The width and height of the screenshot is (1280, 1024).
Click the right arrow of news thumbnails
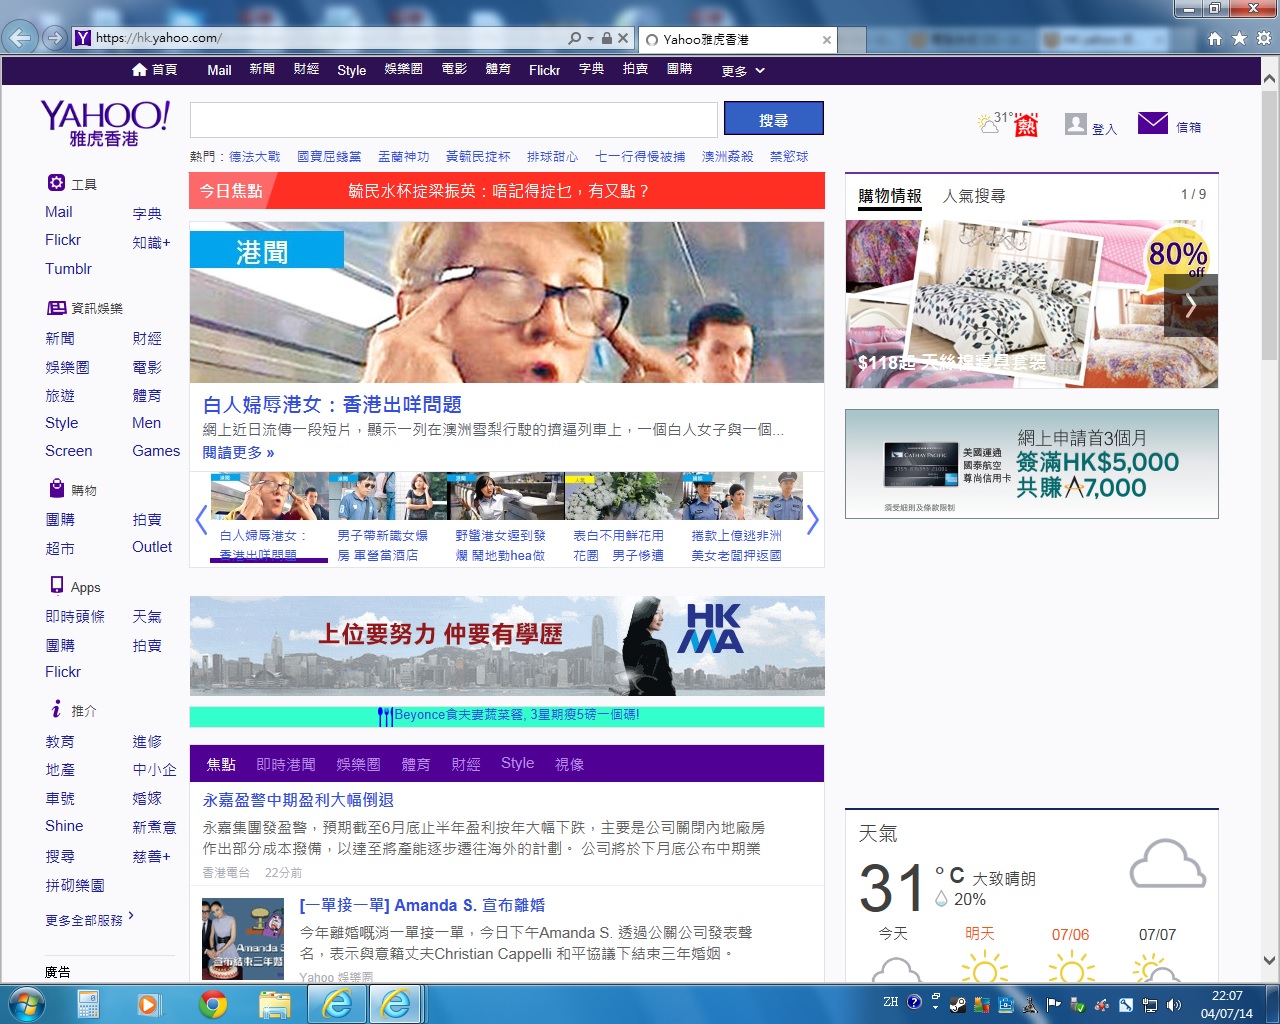[x=812, y=519]
